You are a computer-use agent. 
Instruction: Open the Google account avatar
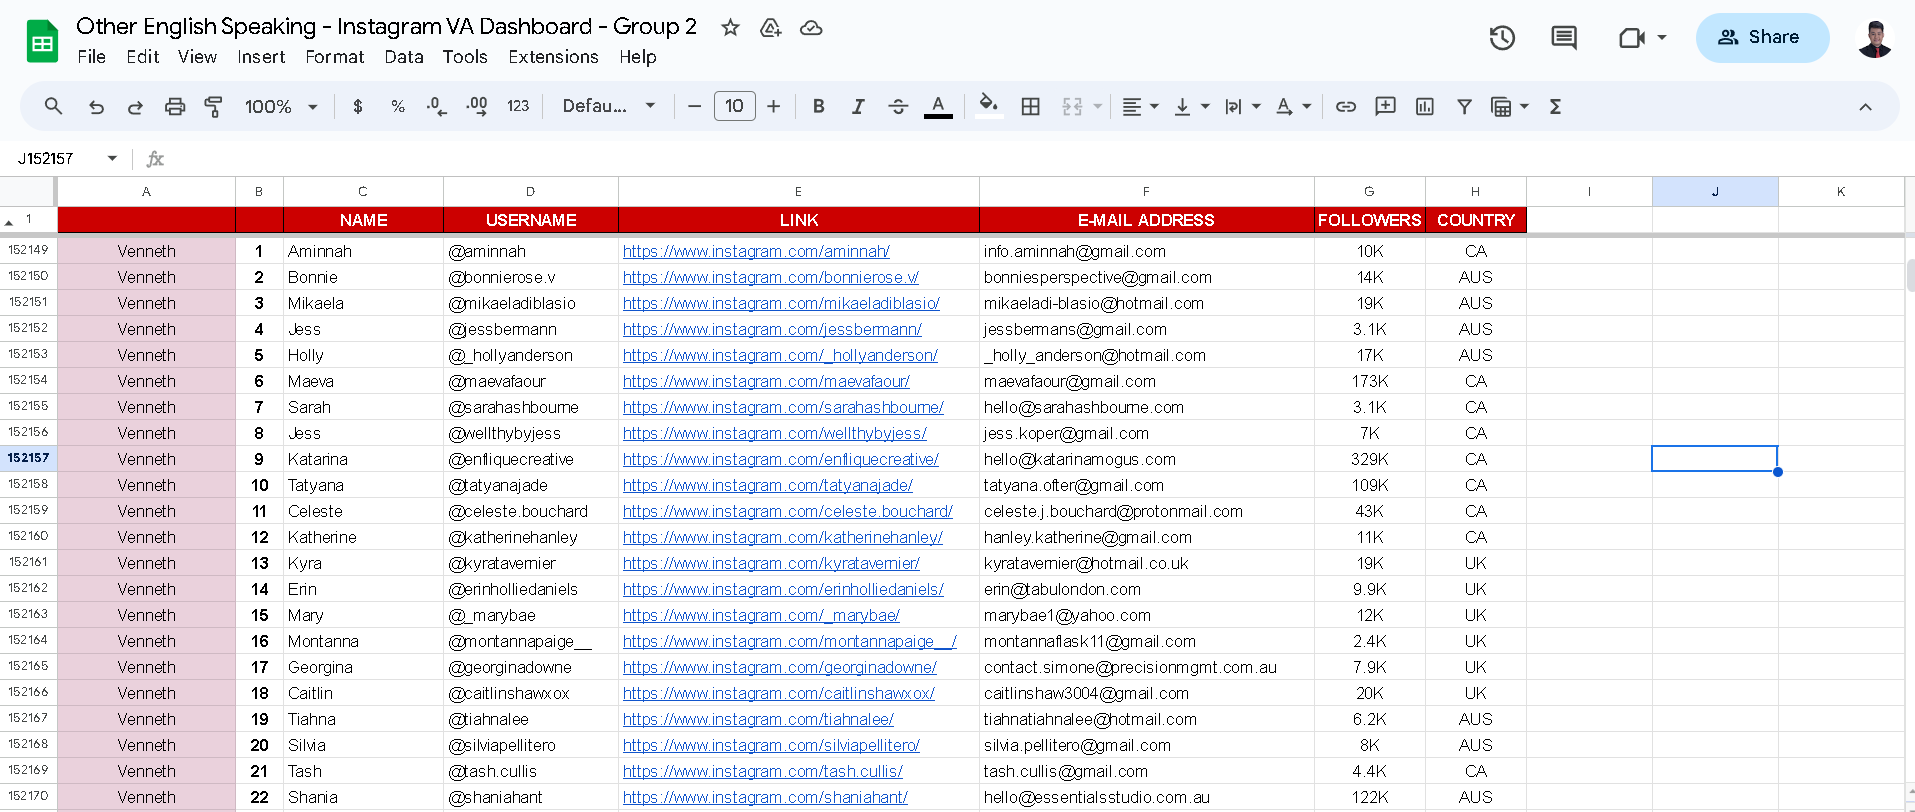click(1875, 38)
